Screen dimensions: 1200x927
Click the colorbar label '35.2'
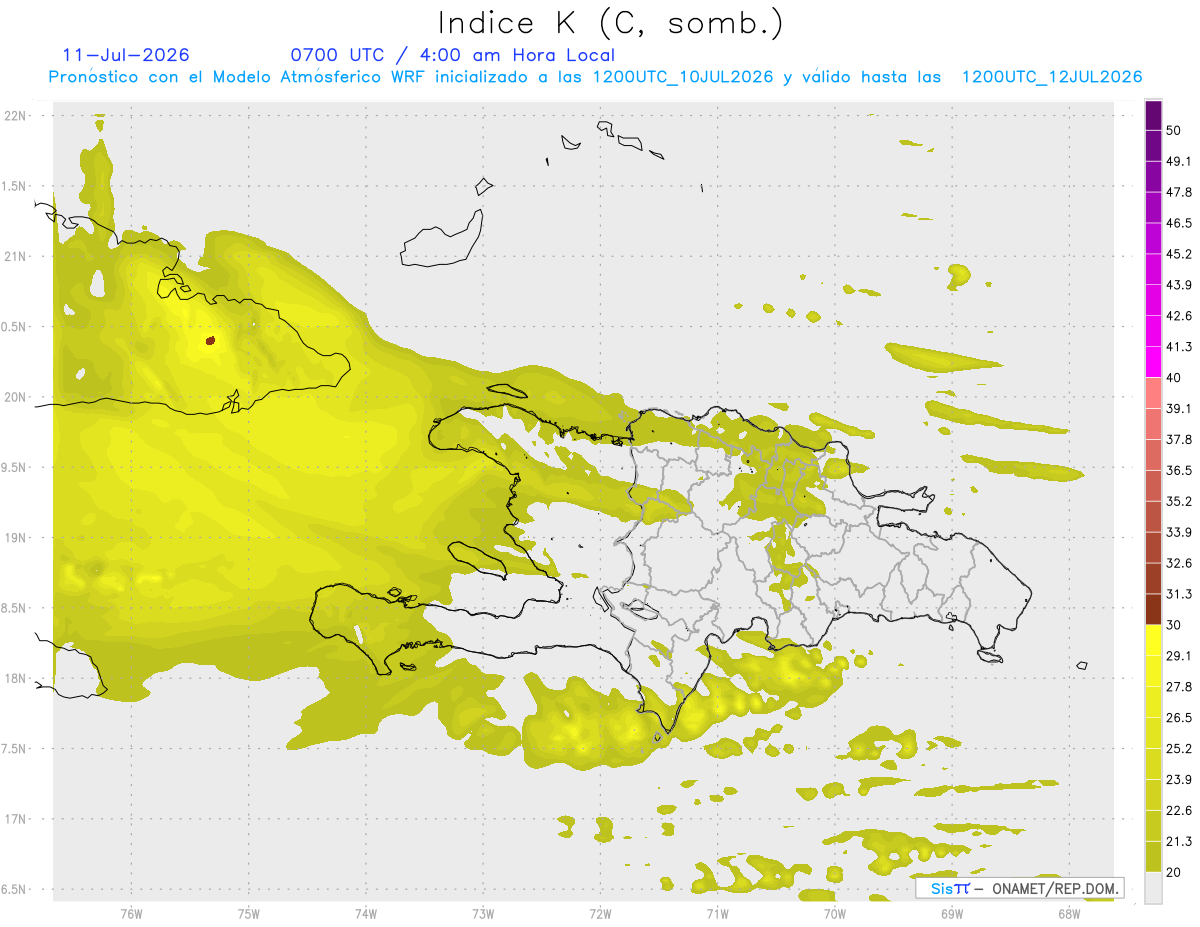click(x=1179, y=501)
